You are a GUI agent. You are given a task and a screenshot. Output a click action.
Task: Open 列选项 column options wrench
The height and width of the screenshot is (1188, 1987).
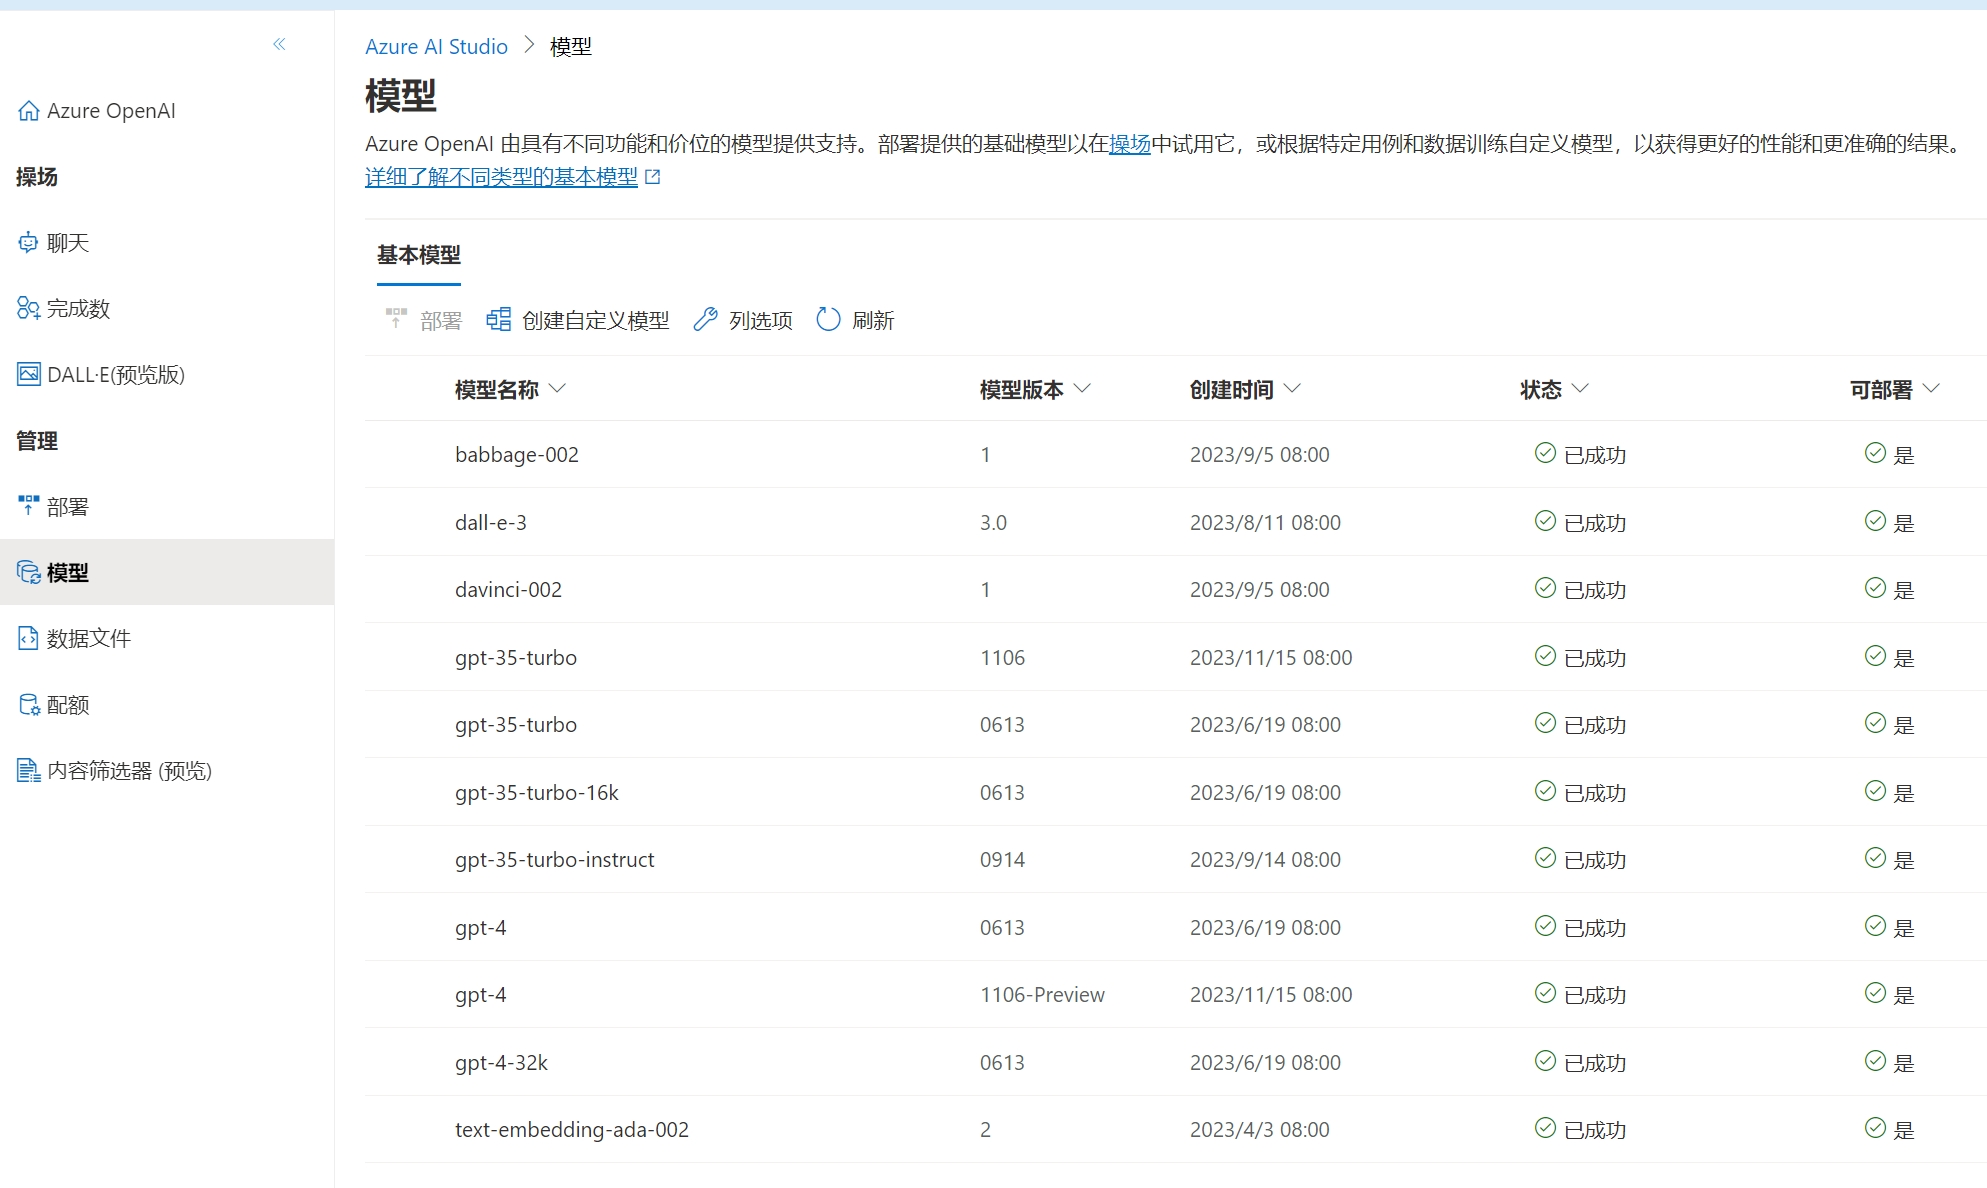pos(705,320)
